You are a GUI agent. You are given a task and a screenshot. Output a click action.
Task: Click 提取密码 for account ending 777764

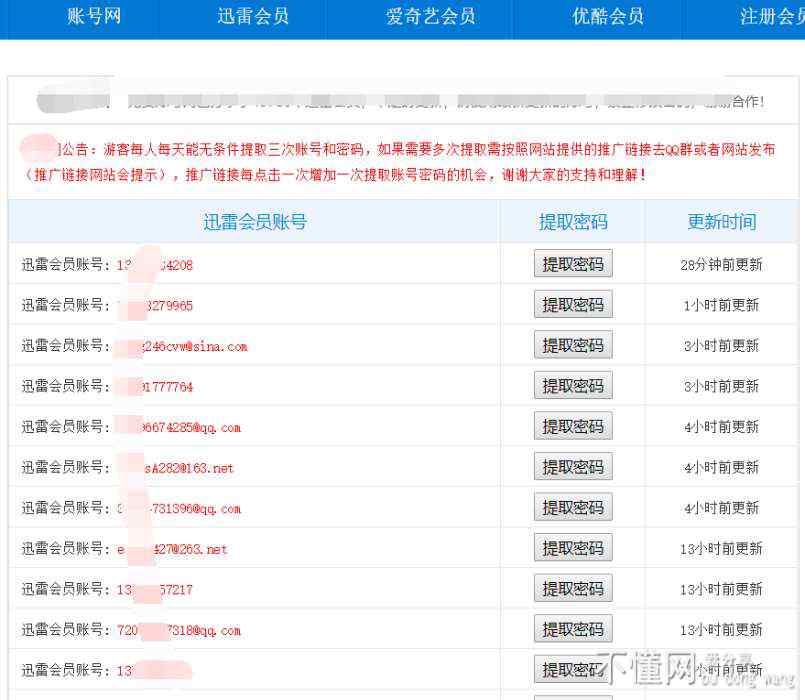coord(573,386)
